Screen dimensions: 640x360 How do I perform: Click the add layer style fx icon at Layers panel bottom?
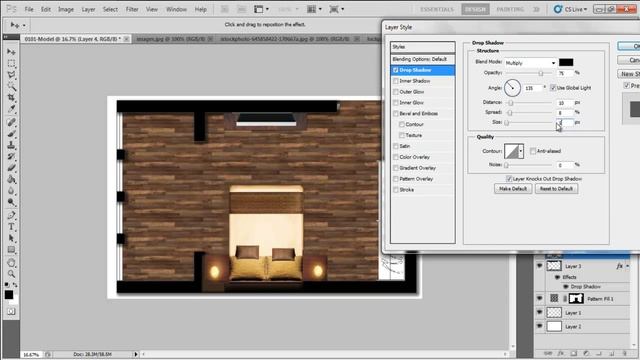click(561, 353)
